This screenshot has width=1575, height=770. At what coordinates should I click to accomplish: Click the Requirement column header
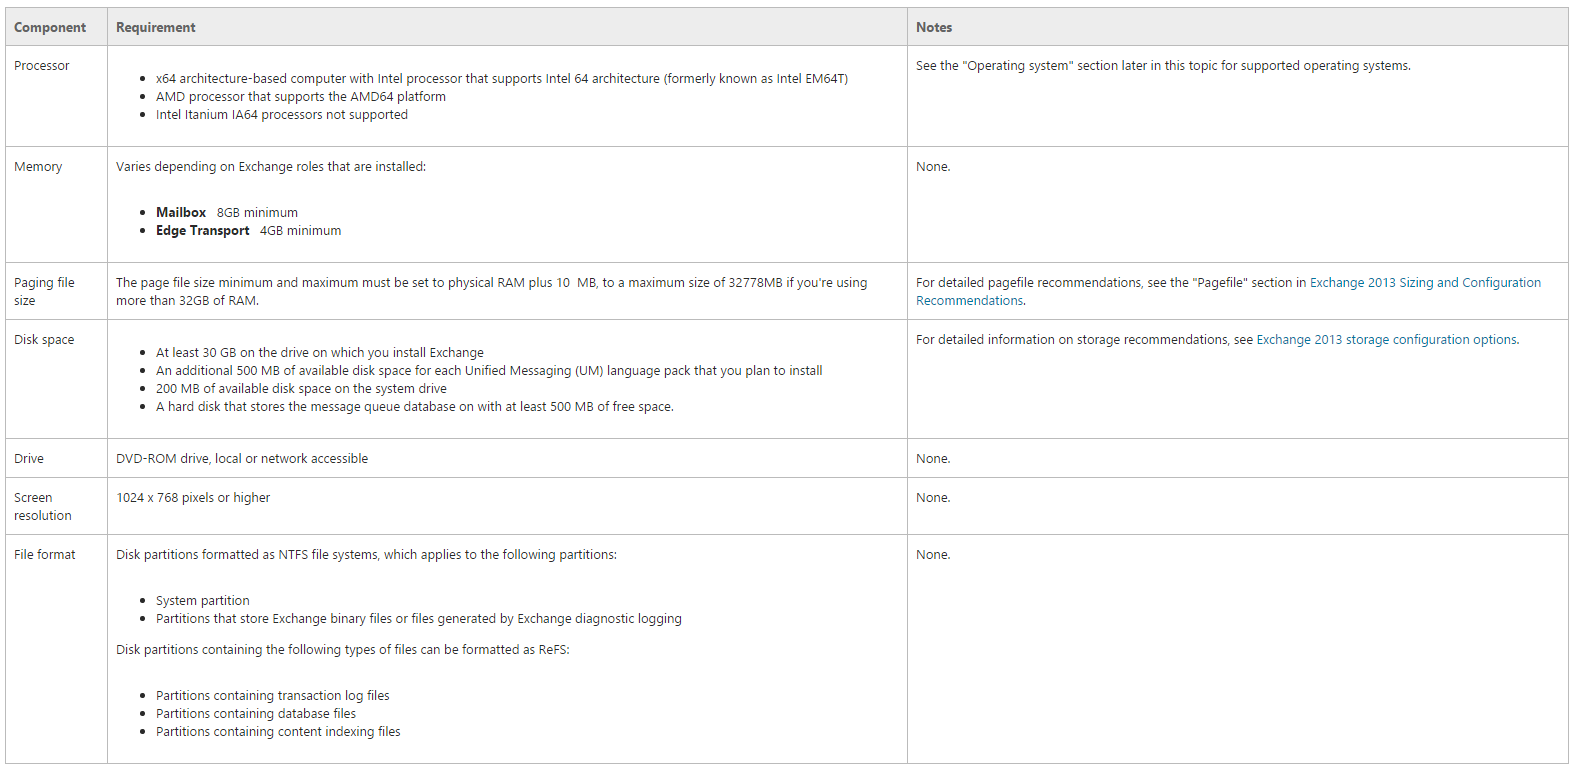point(156,28)
